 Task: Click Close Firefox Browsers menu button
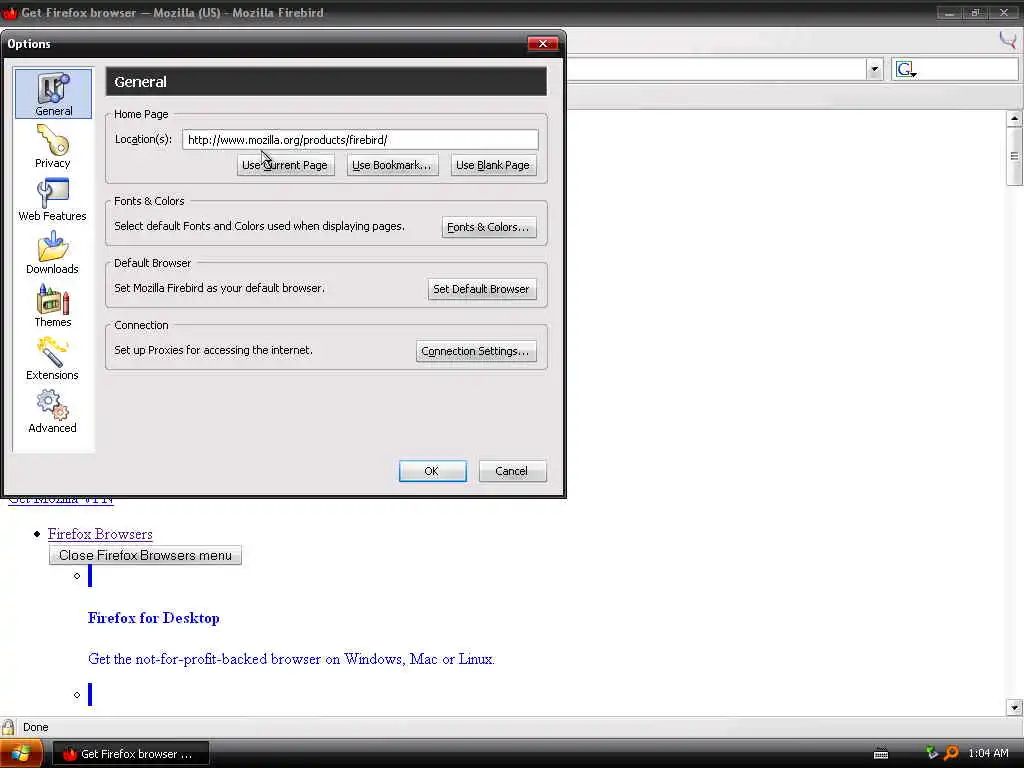[145, 555]
